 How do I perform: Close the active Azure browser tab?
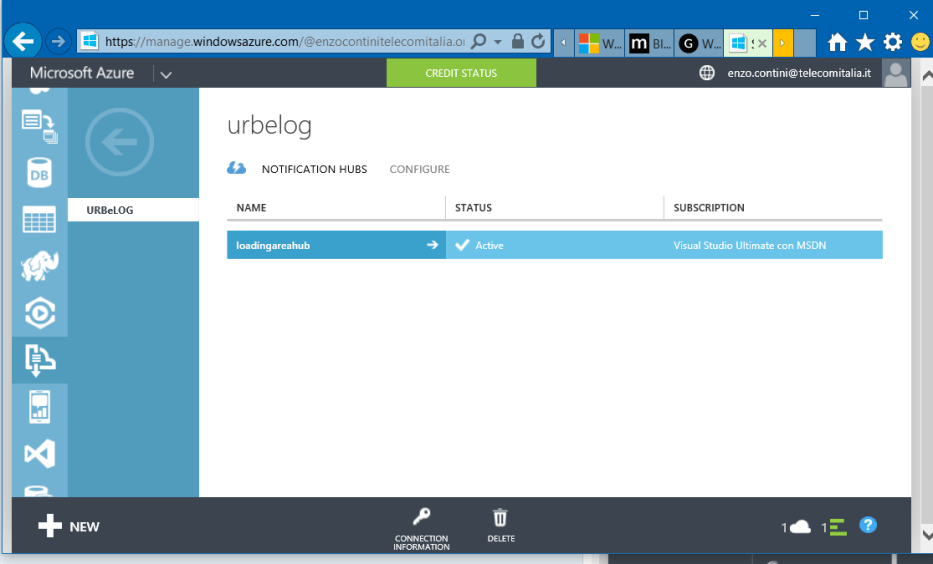[762, 43]
